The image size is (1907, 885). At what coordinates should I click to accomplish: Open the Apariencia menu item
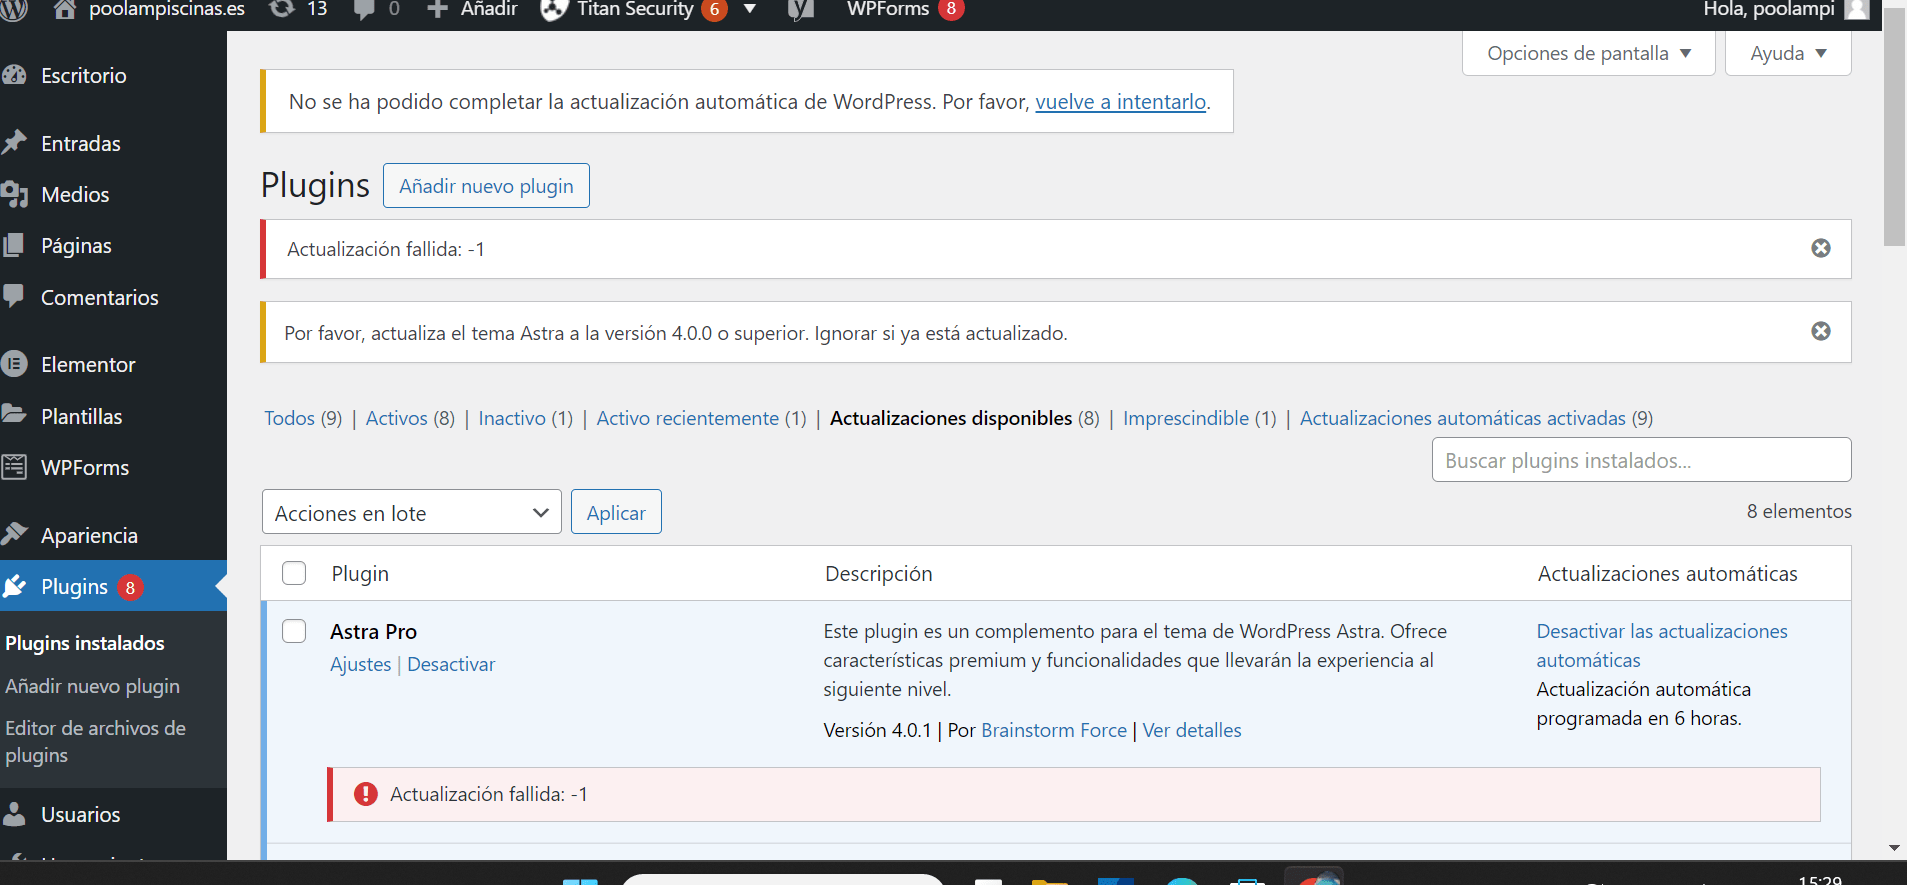pyautogui.click(x=89, y=535)
